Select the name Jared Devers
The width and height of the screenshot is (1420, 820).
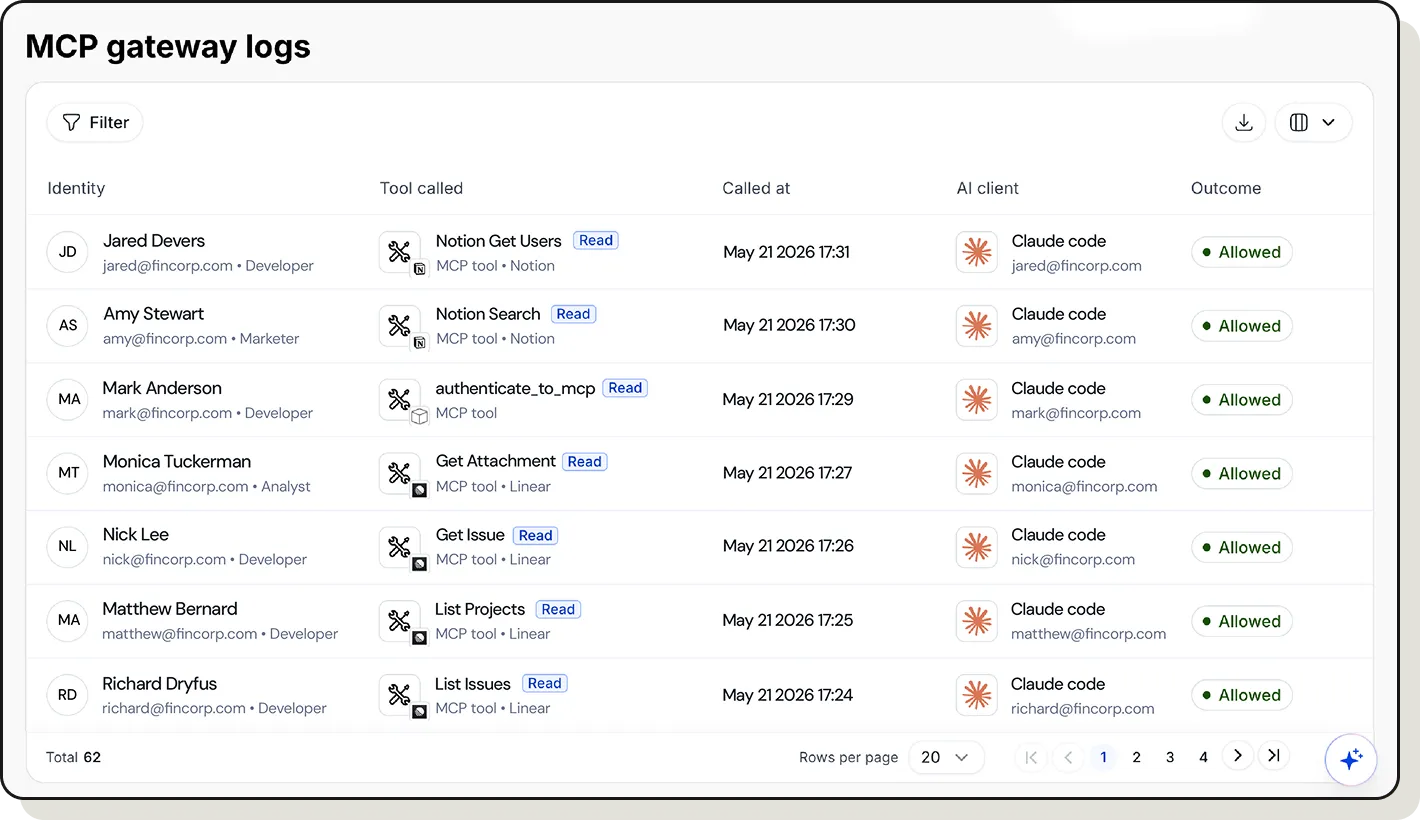click(x=154, y=241)
